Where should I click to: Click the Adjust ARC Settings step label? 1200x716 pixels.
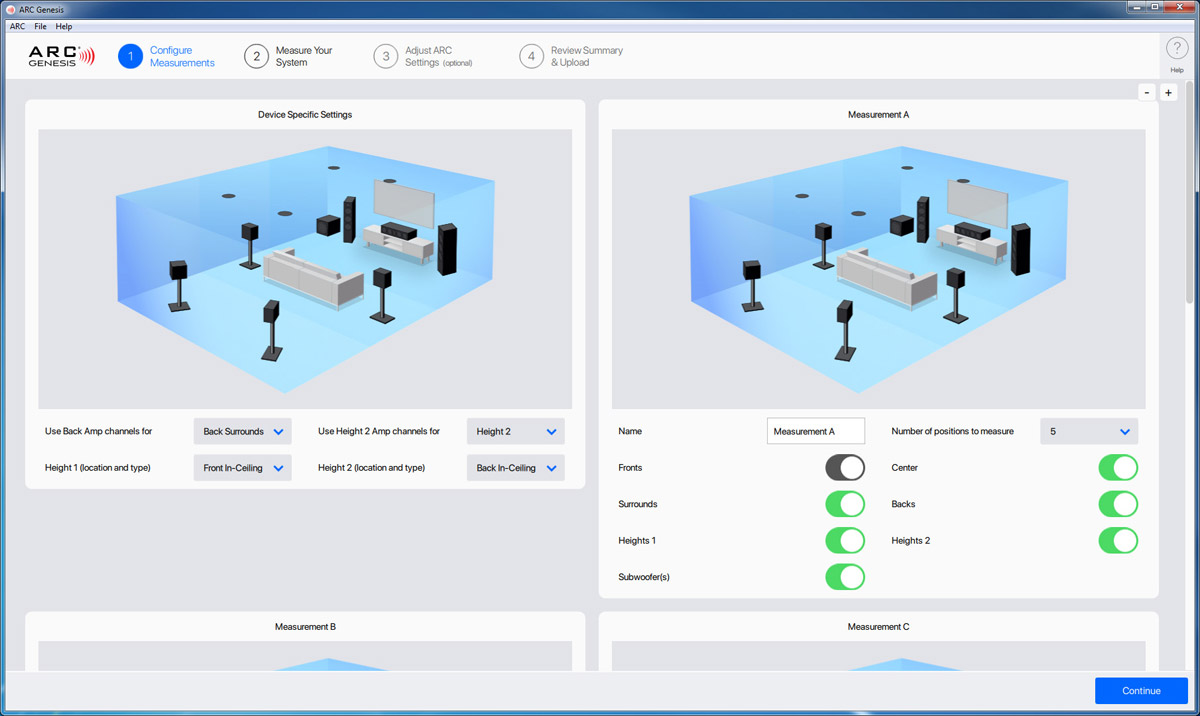click(x=438, y=56)
